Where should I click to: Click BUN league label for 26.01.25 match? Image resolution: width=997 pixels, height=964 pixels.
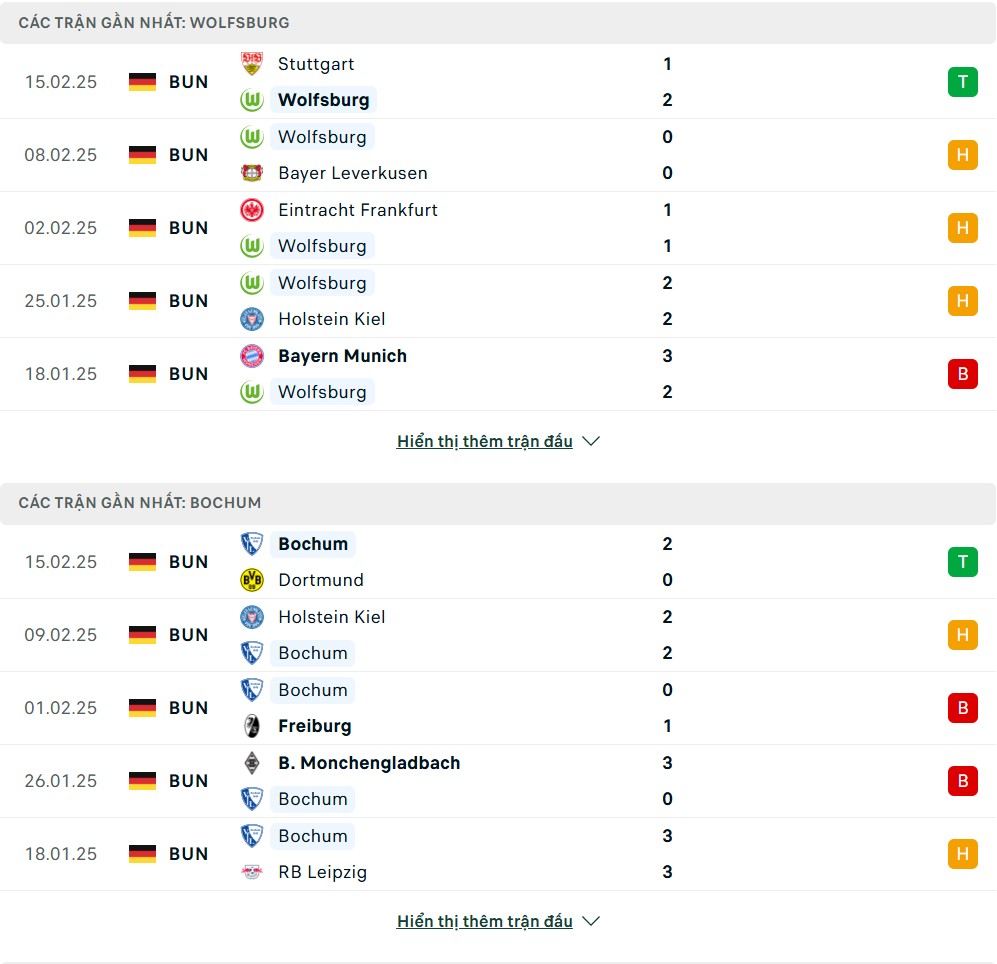(188, 781)
